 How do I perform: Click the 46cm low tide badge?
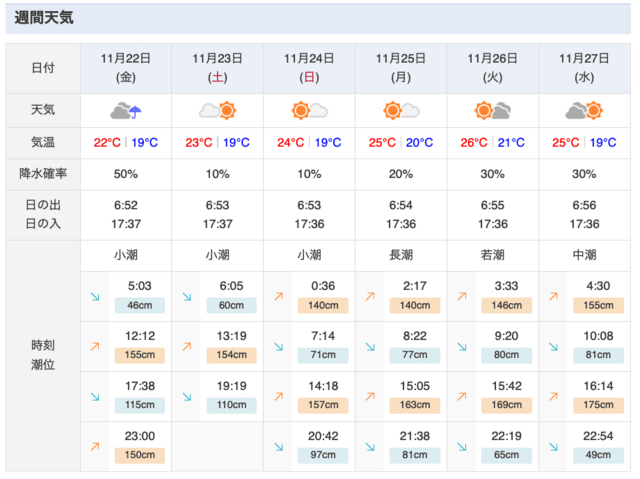(140, 305)
